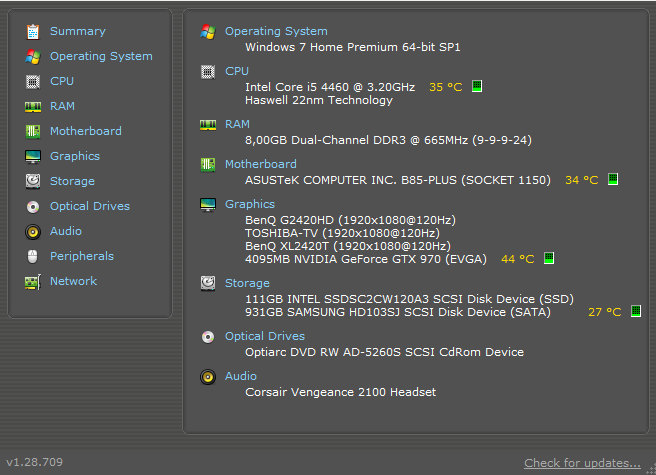Go to the CPU section in sidebar
656x475 pixels.
pos(62,81)
